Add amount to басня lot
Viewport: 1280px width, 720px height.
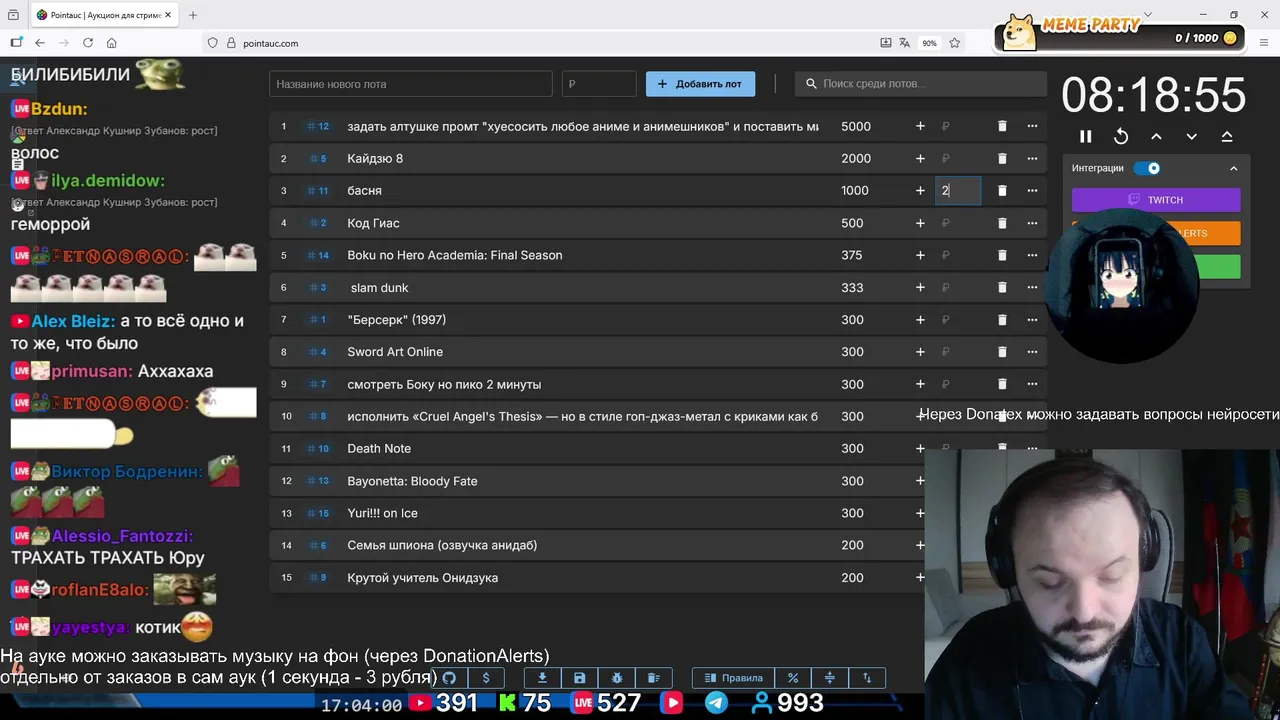[920, 190]
